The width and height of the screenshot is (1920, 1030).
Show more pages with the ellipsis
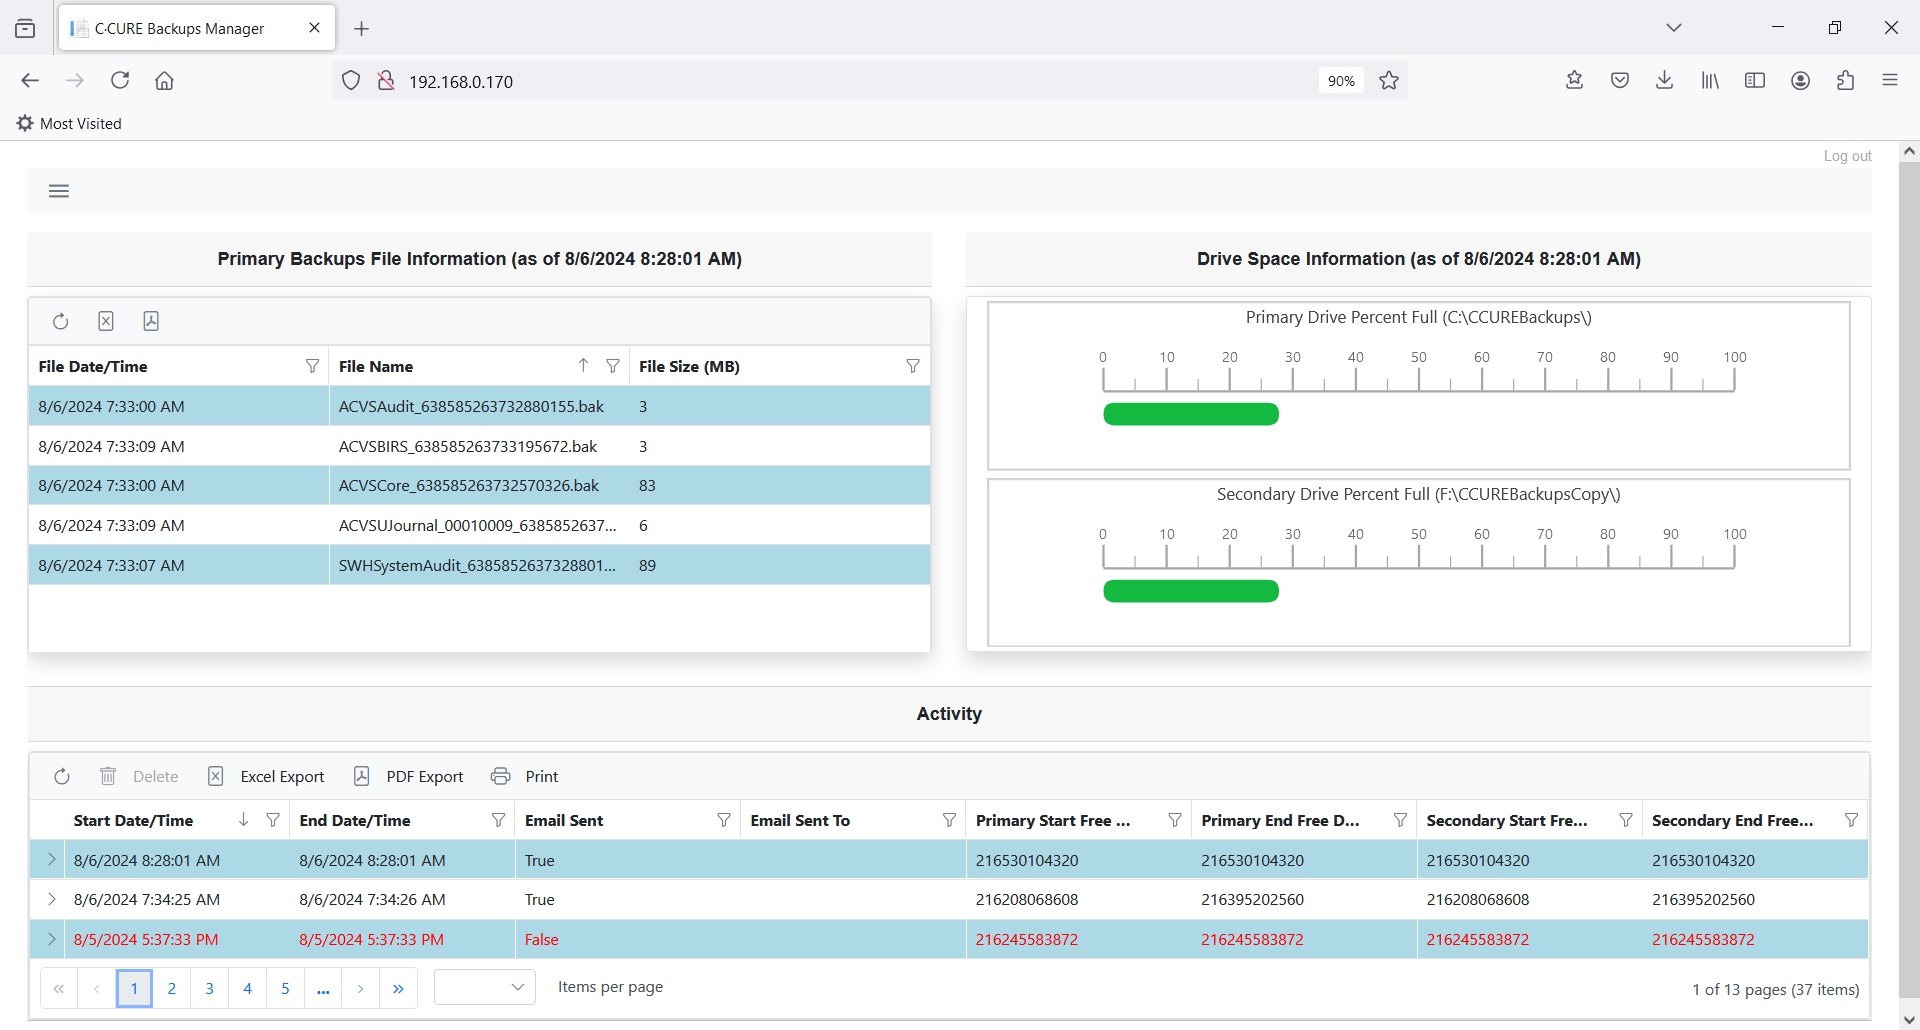click(x=323, y=988)
